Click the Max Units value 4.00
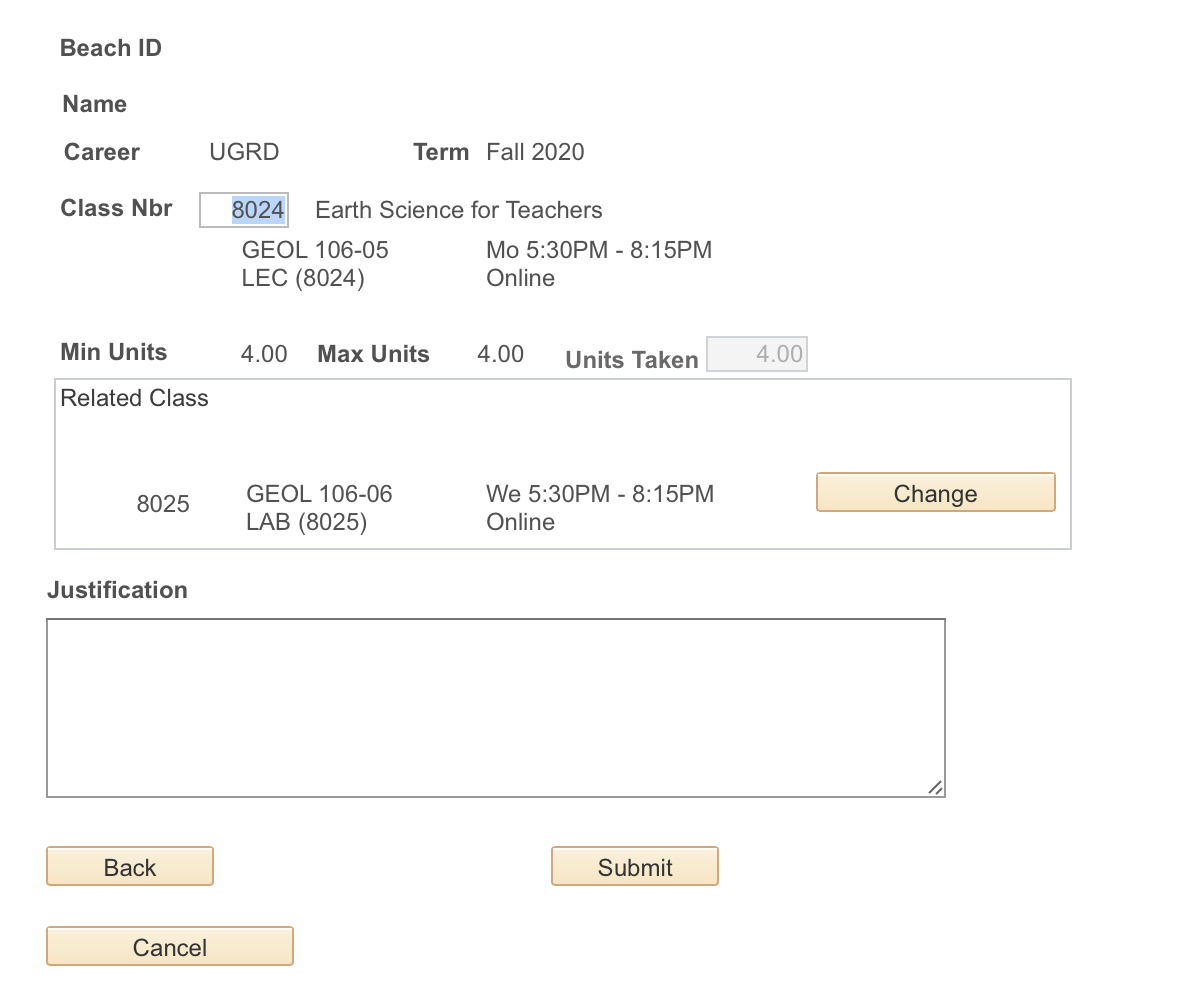Screen dimensions: 1198x1008 point(500,354)
